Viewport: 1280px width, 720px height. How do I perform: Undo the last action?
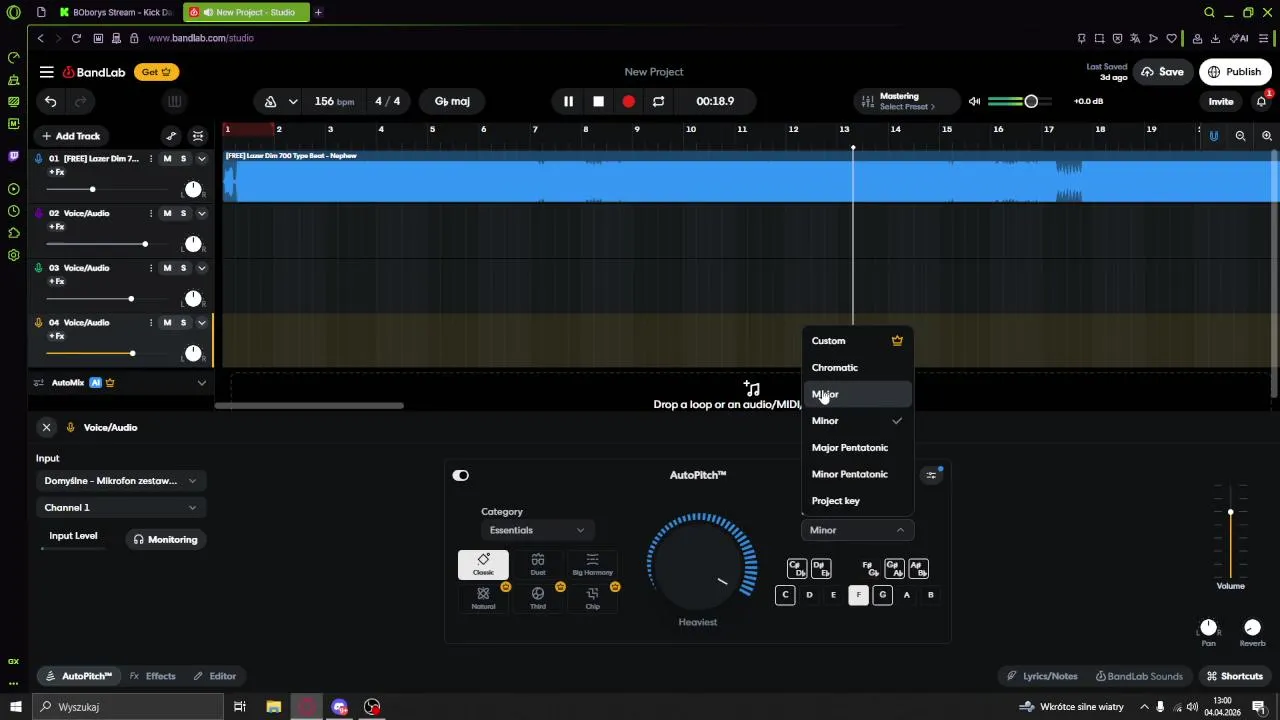[x=51, y=101]
